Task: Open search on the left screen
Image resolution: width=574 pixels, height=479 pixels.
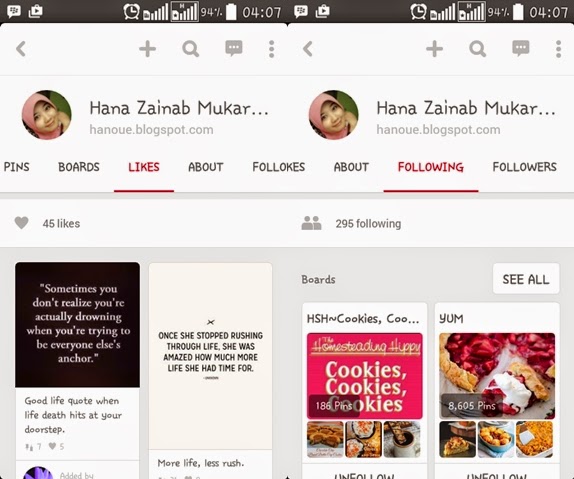Action: point(191,49)
